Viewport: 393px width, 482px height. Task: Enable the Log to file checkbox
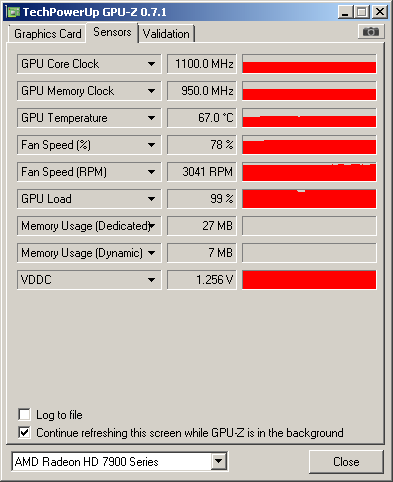click(24, 415)
